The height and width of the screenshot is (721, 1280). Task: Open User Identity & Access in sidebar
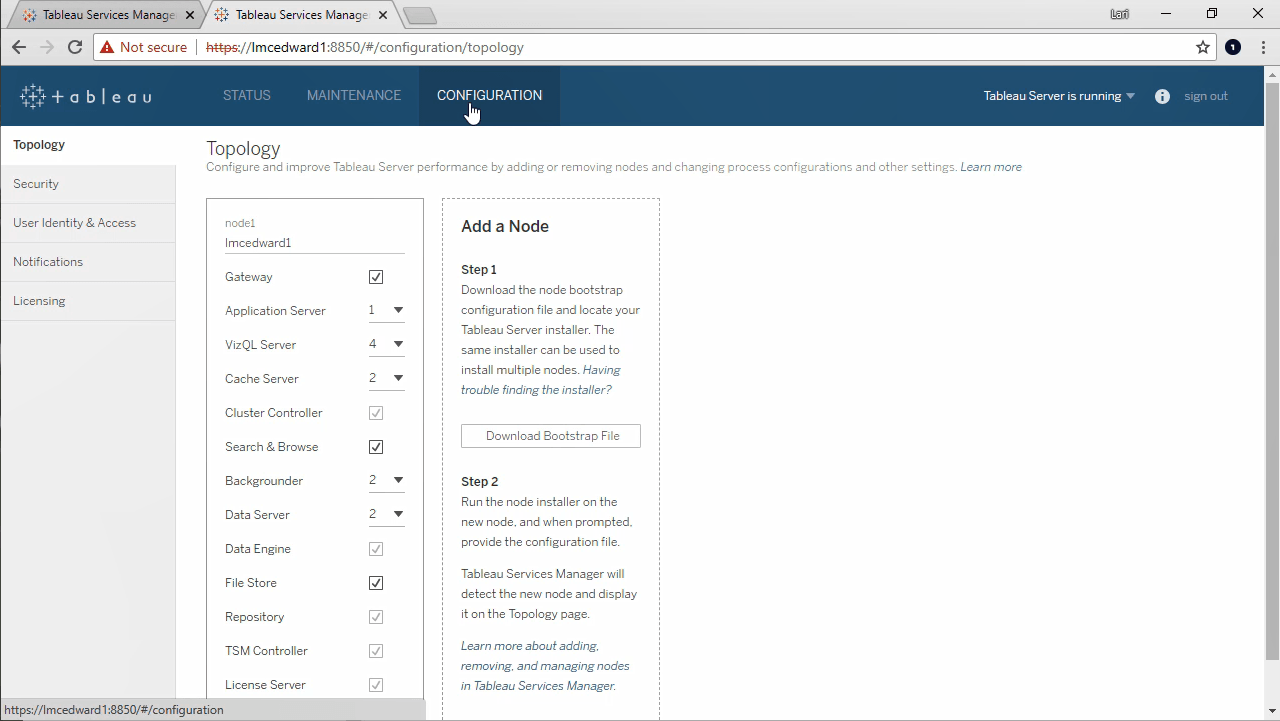[88, 223]
